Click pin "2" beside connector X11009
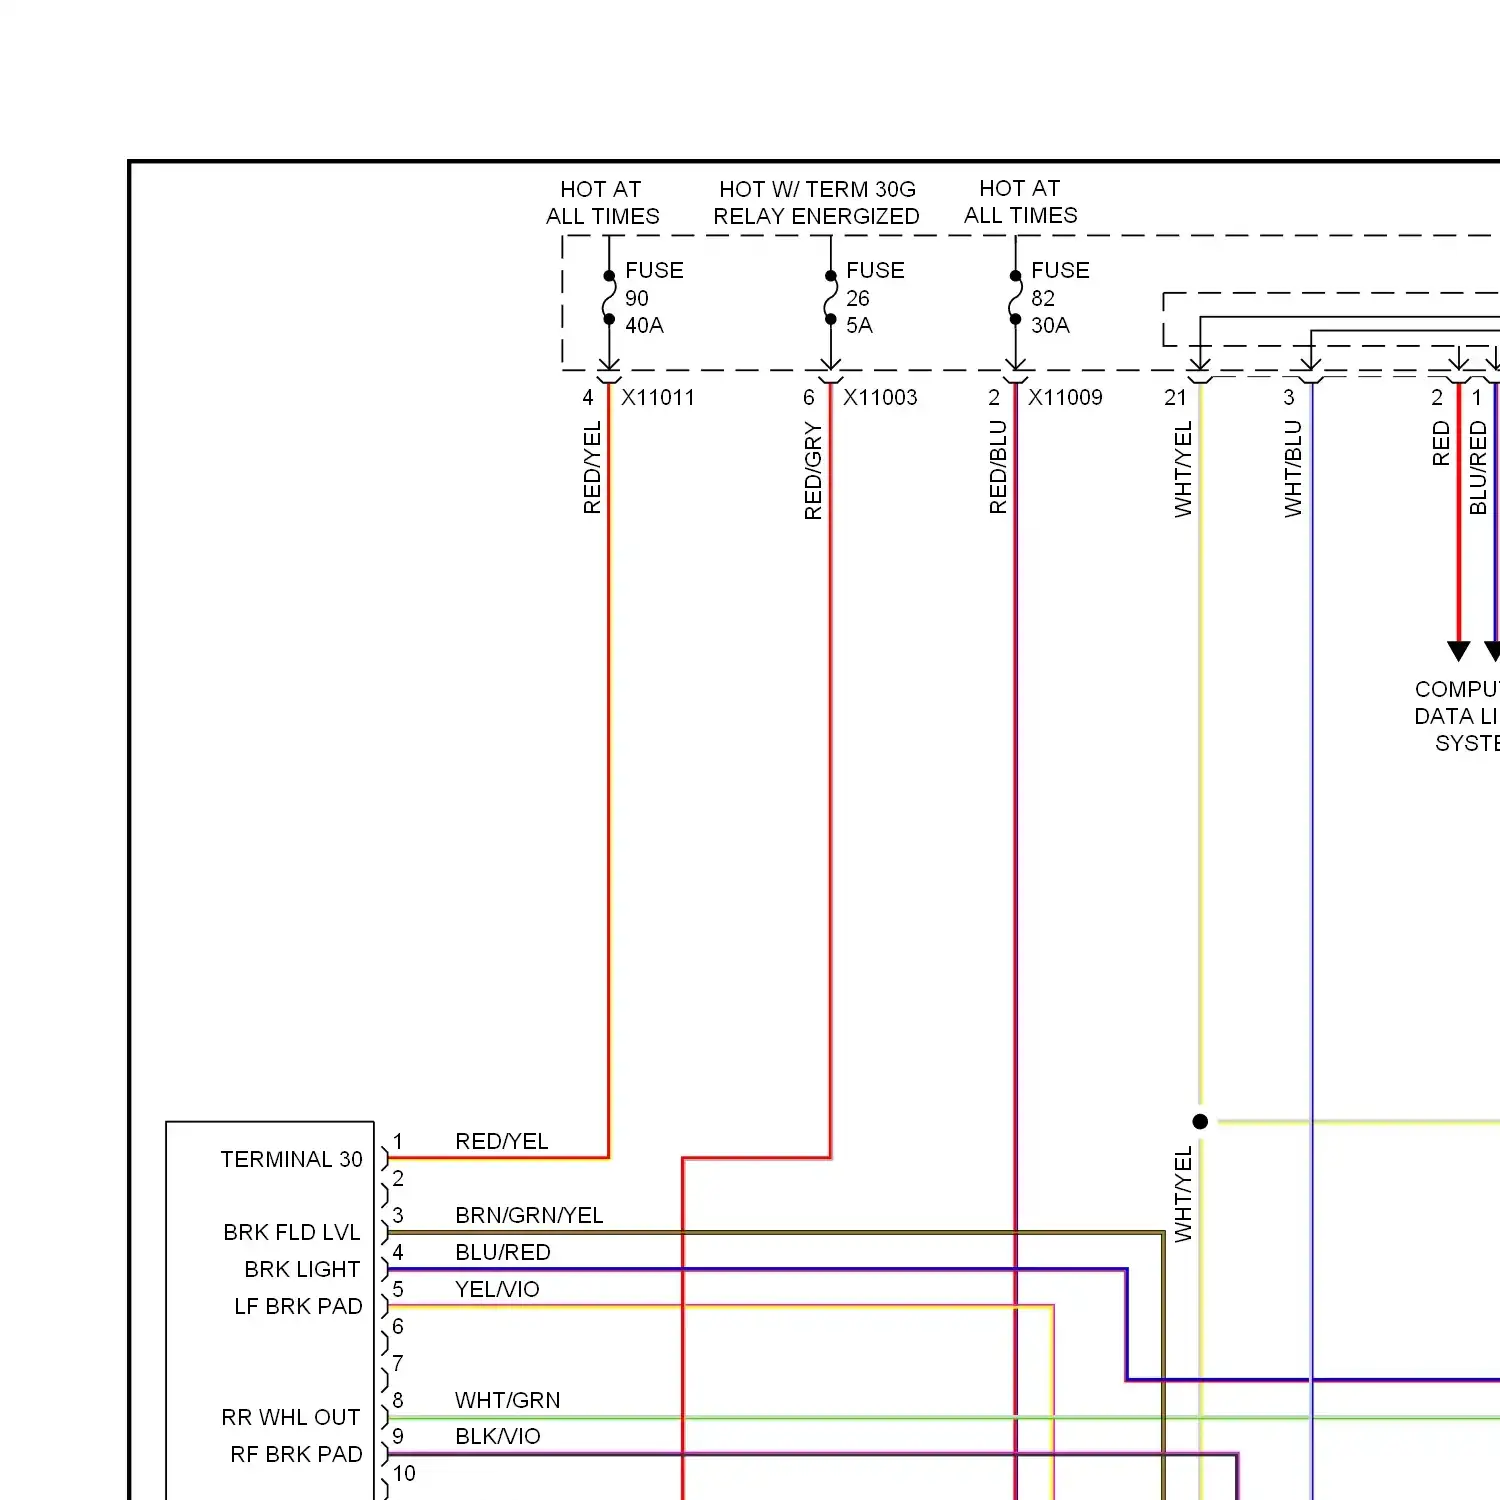Viewport: 1500px width, 1500px height. pyautogui.click(x=994, y=397)
